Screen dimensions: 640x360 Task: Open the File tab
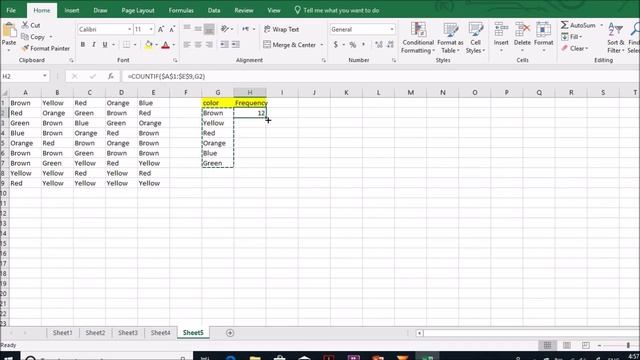coord(11,10)
